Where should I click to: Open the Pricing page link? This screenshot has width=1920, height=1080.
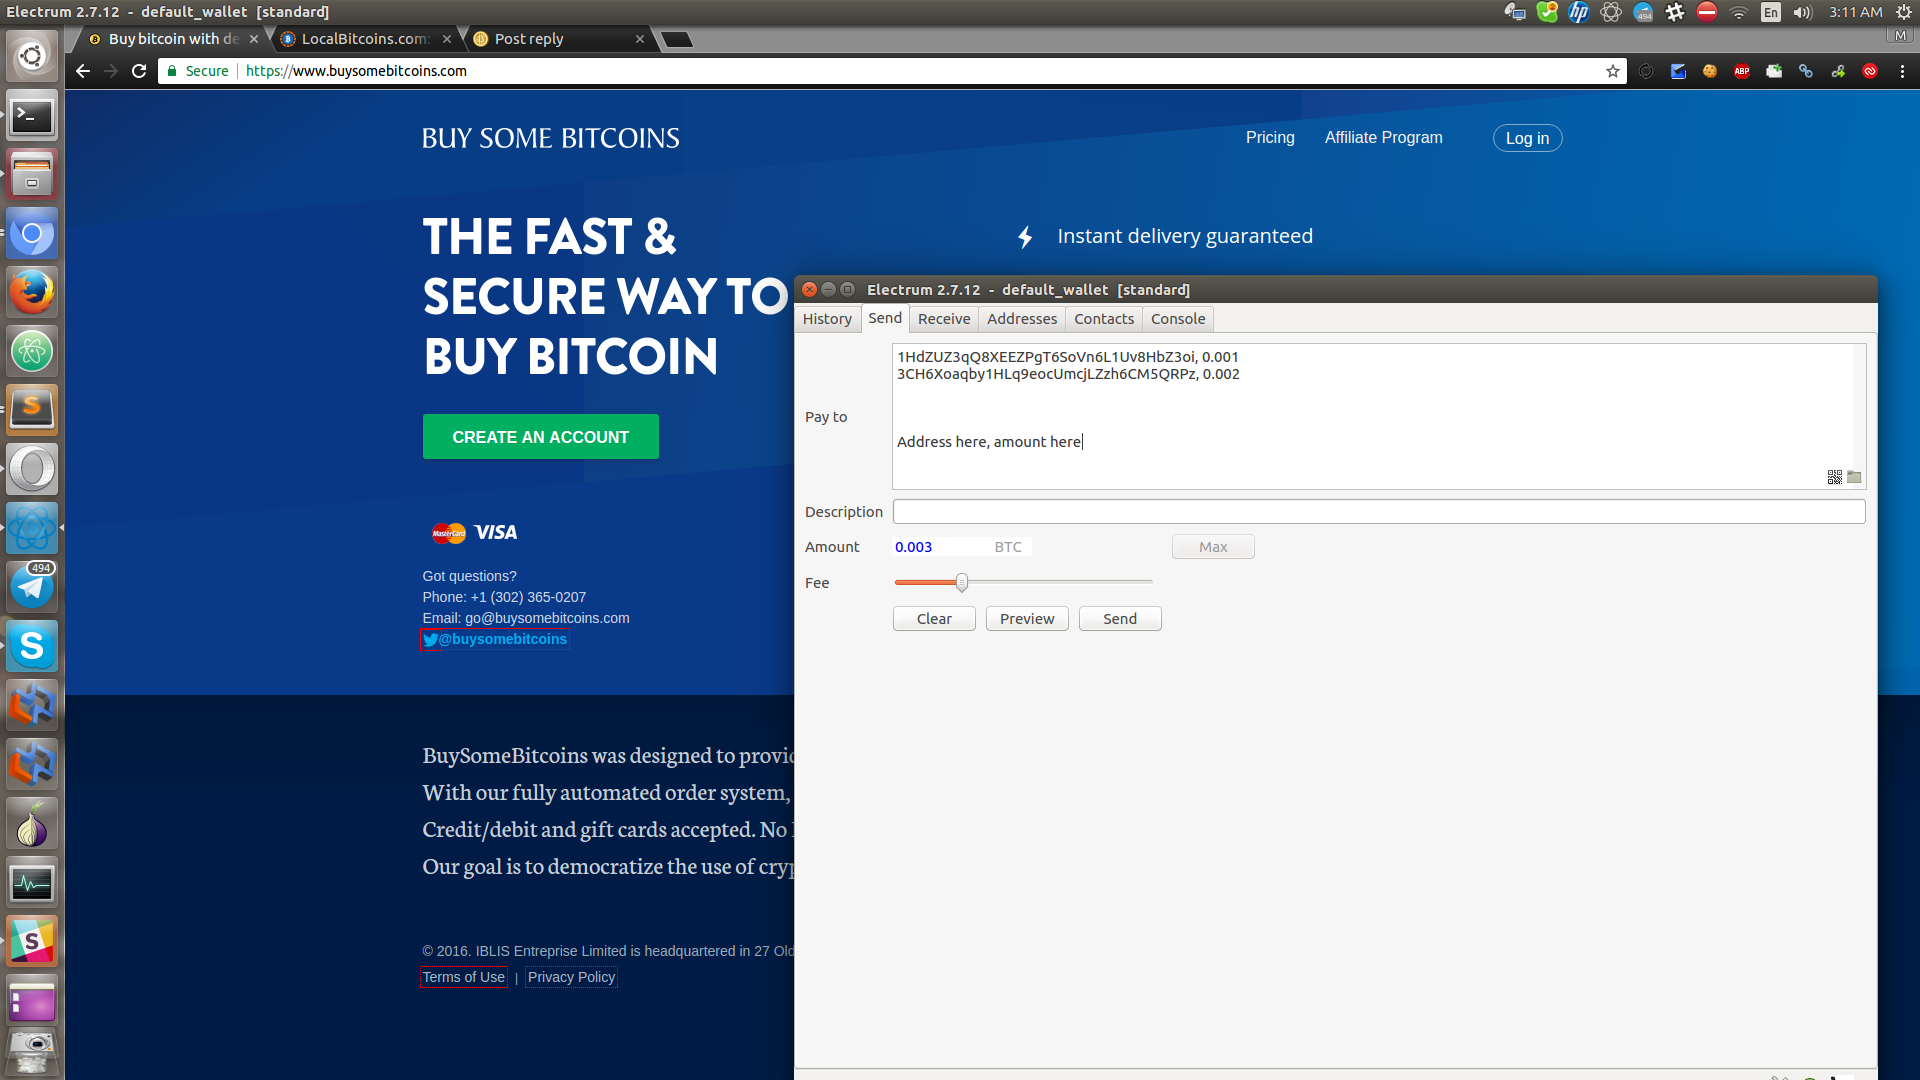point(1270,138)
